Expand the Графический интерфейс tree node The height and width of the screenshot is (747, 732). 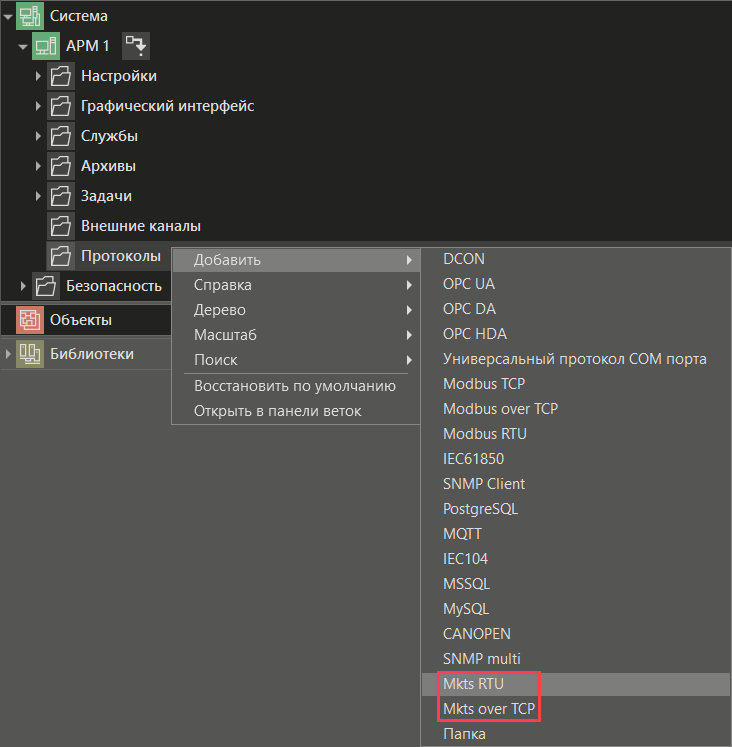point(38,106)
